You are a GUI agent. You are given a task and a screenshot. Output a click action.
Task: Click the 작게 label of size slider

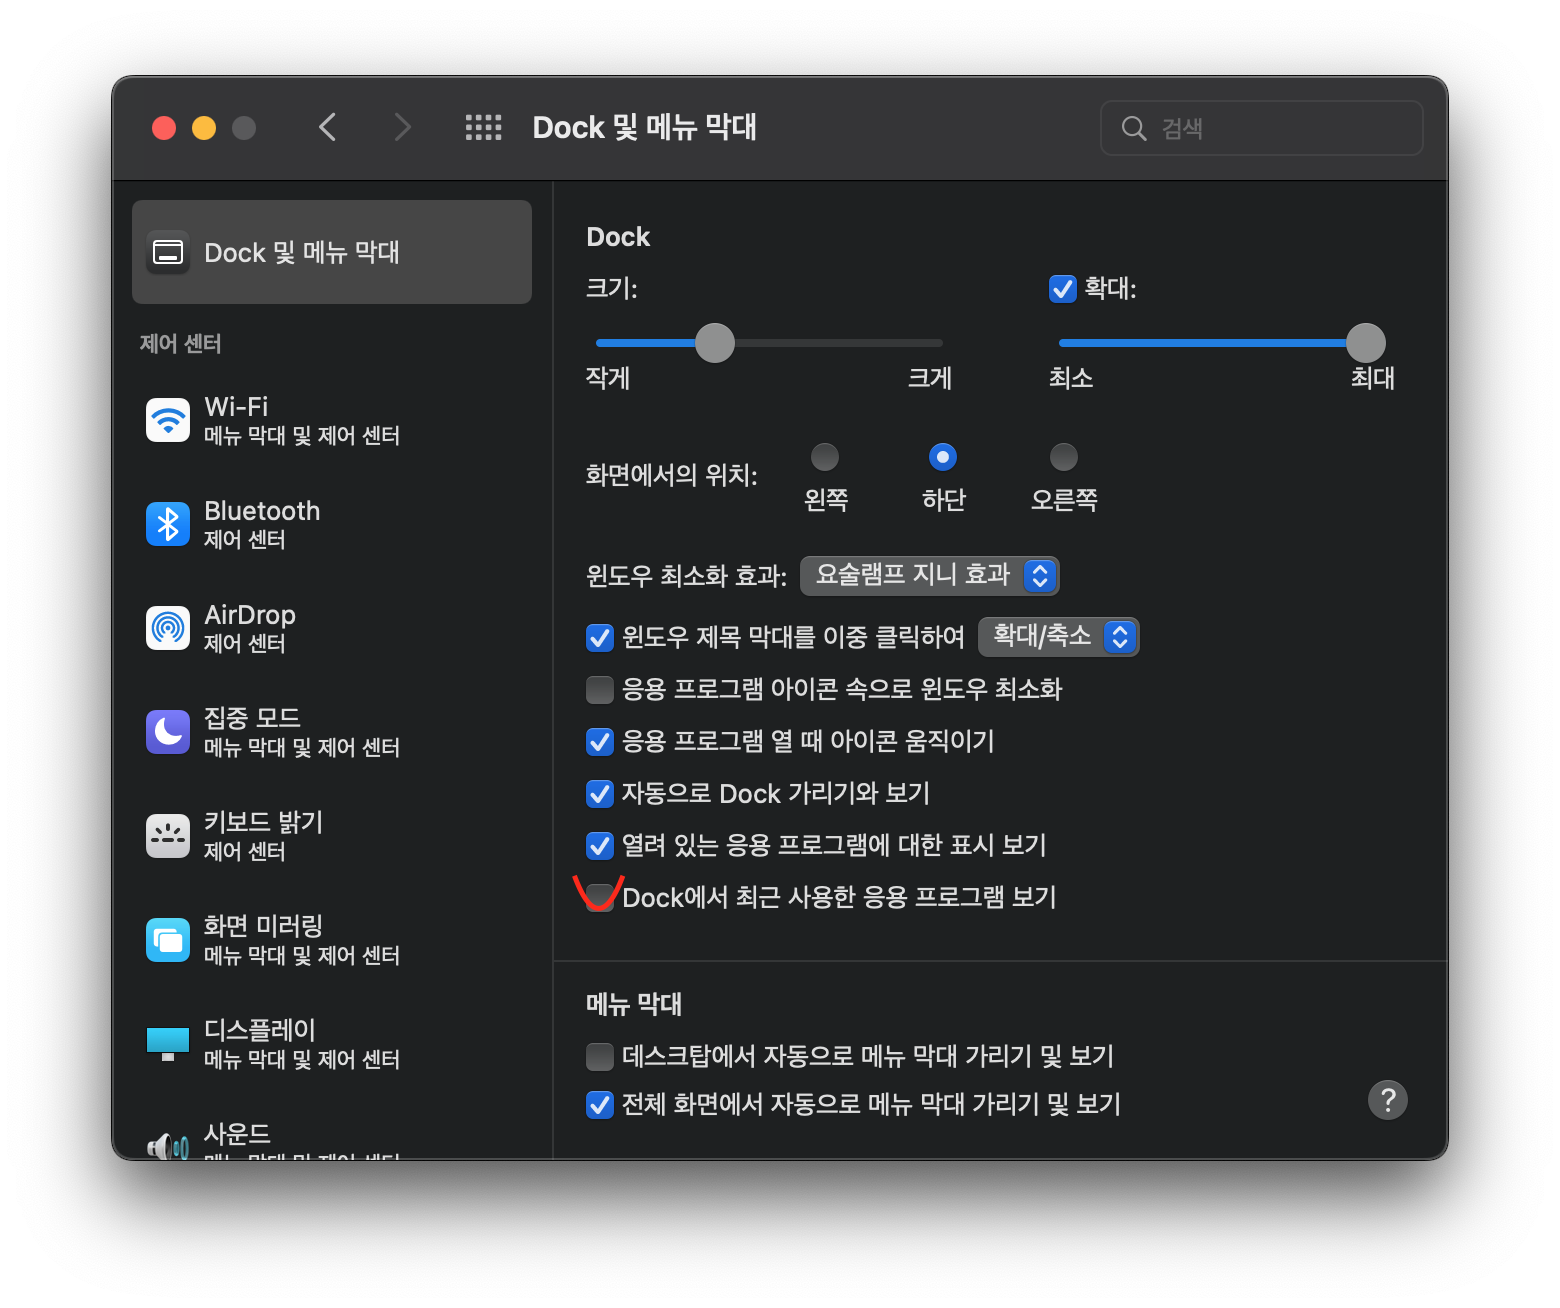point(608,378)
